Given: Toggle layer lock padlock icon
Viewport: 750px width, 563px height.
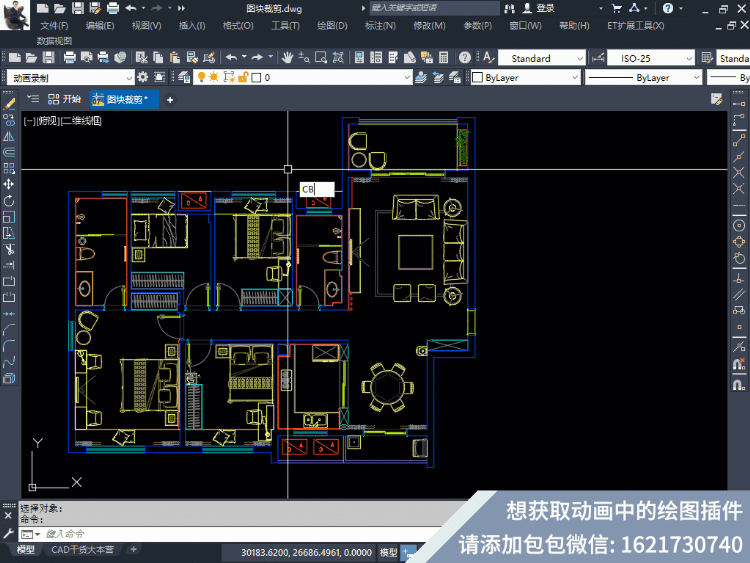Looking at the screenshot, I should (x=243, y=77).
